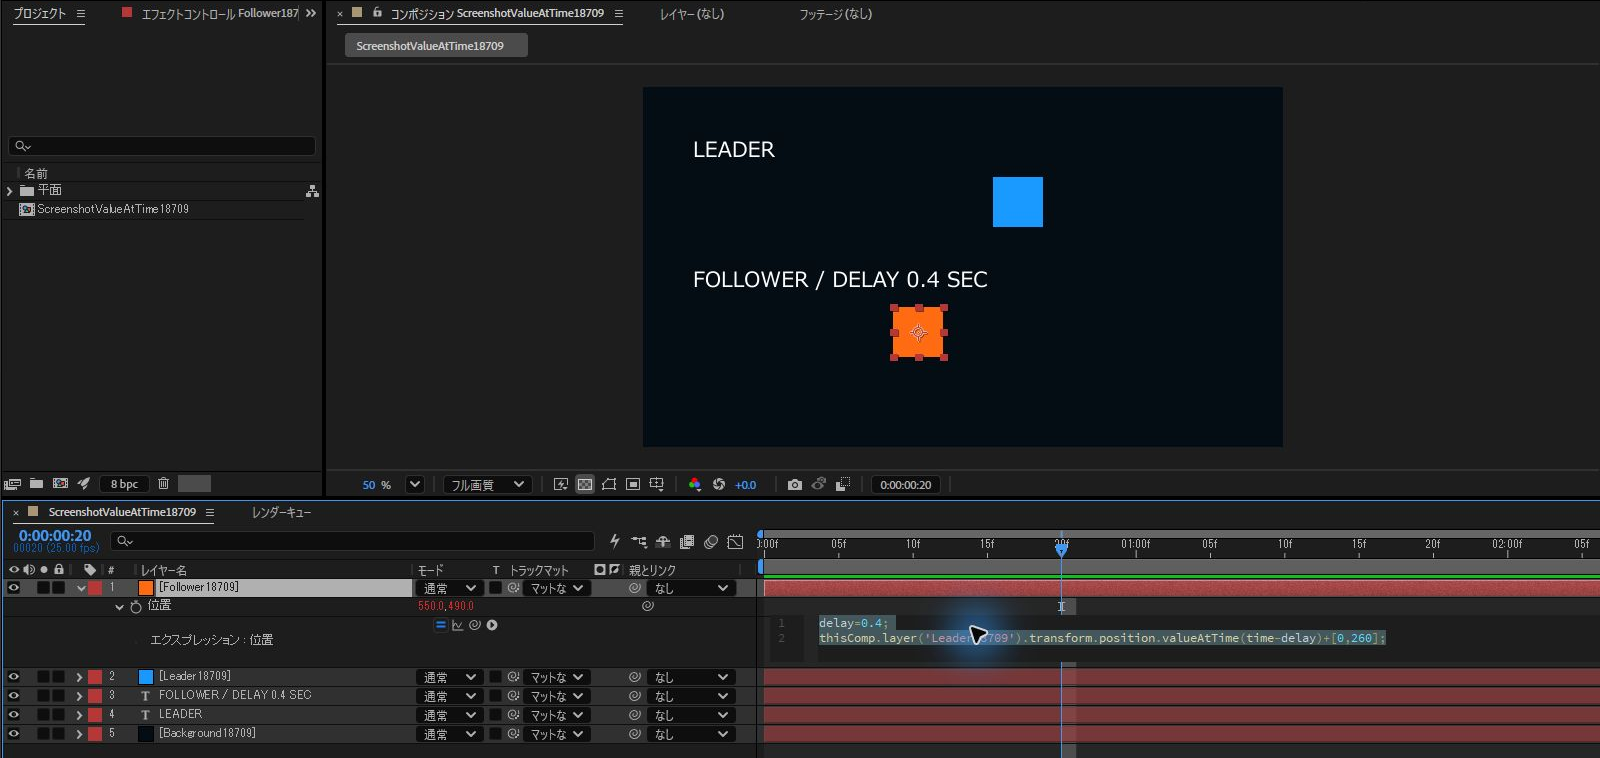The height and width of the screenshot is (758, 1600).
Task: Take a snapshot with the camera icon
Action: click(795, 484)
